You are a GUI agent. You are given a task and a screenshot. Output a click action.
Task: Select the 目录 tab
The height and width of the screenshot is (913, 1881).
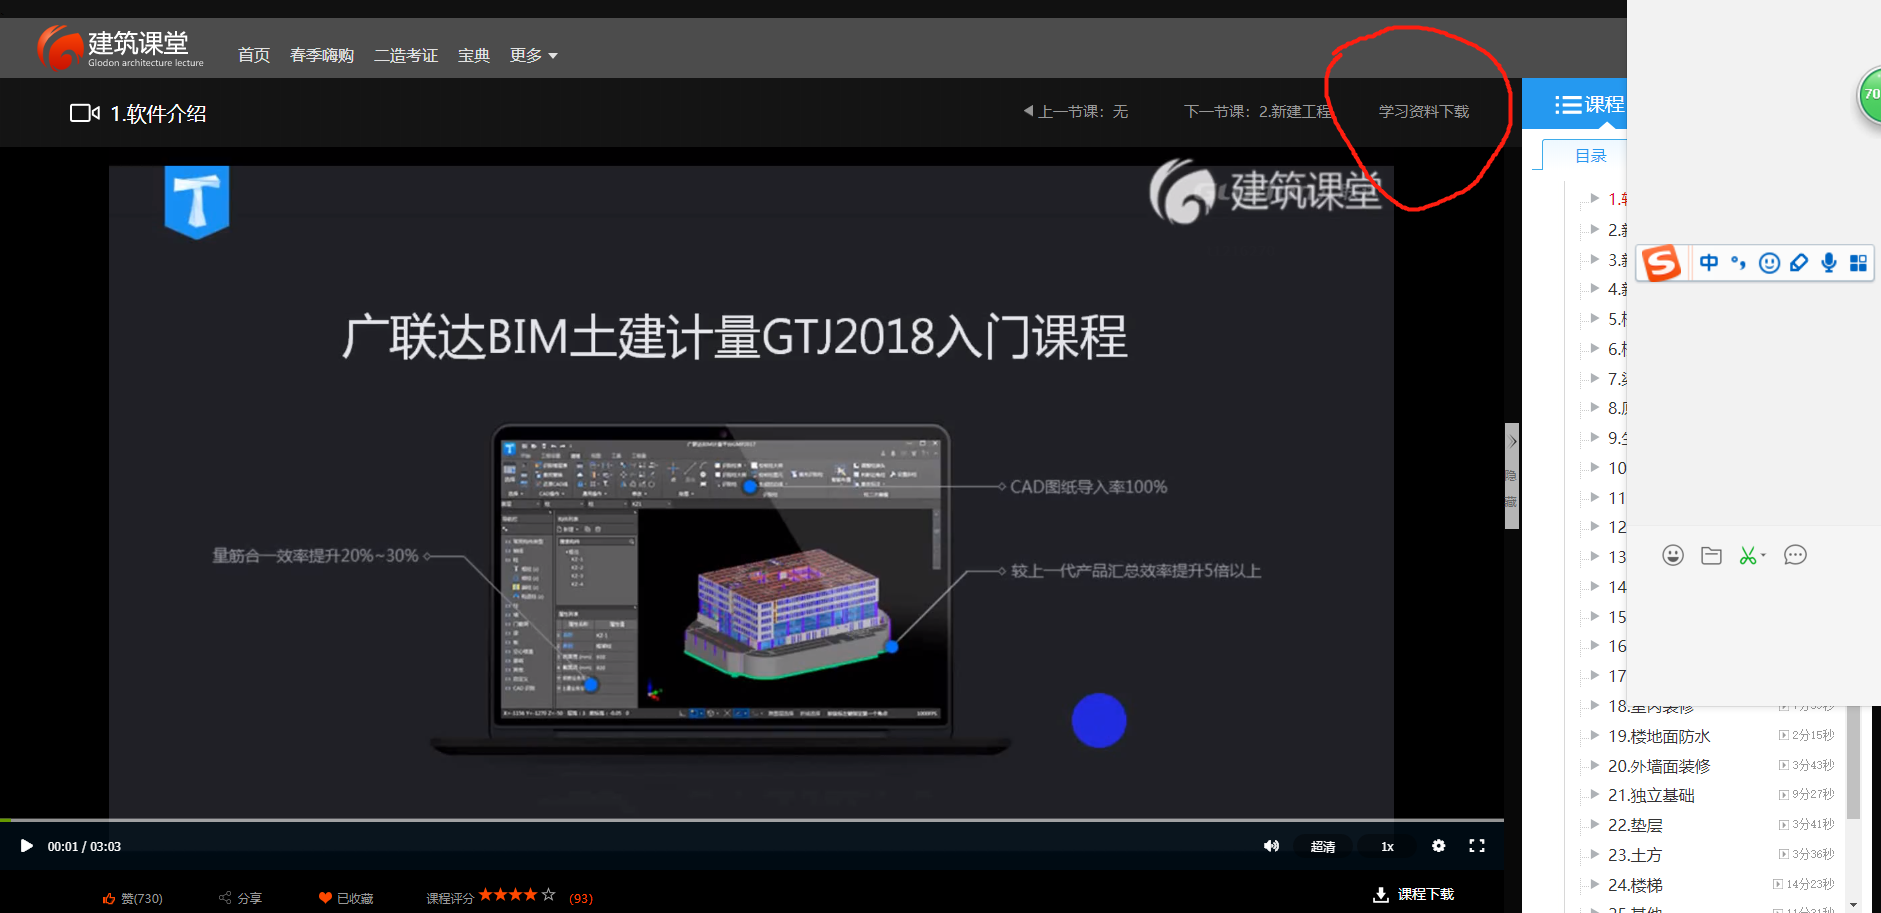[1590, 156]
